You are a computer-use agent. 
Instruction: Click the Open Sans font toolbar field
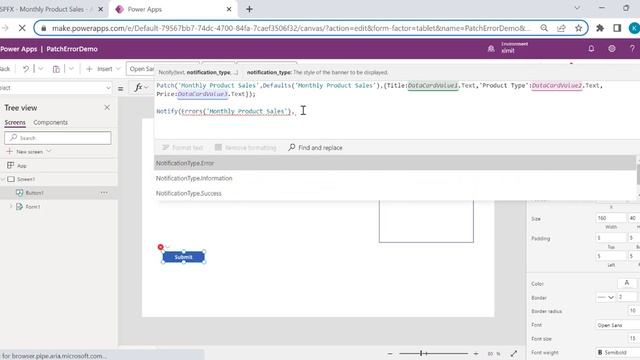(x=141, y=69)
